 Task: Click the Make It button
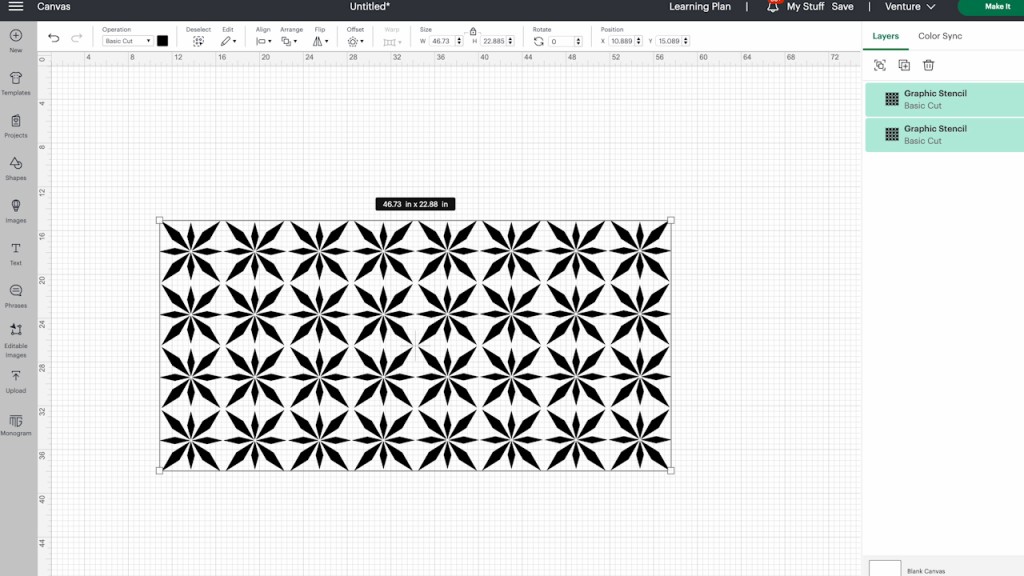coord(996,6)
